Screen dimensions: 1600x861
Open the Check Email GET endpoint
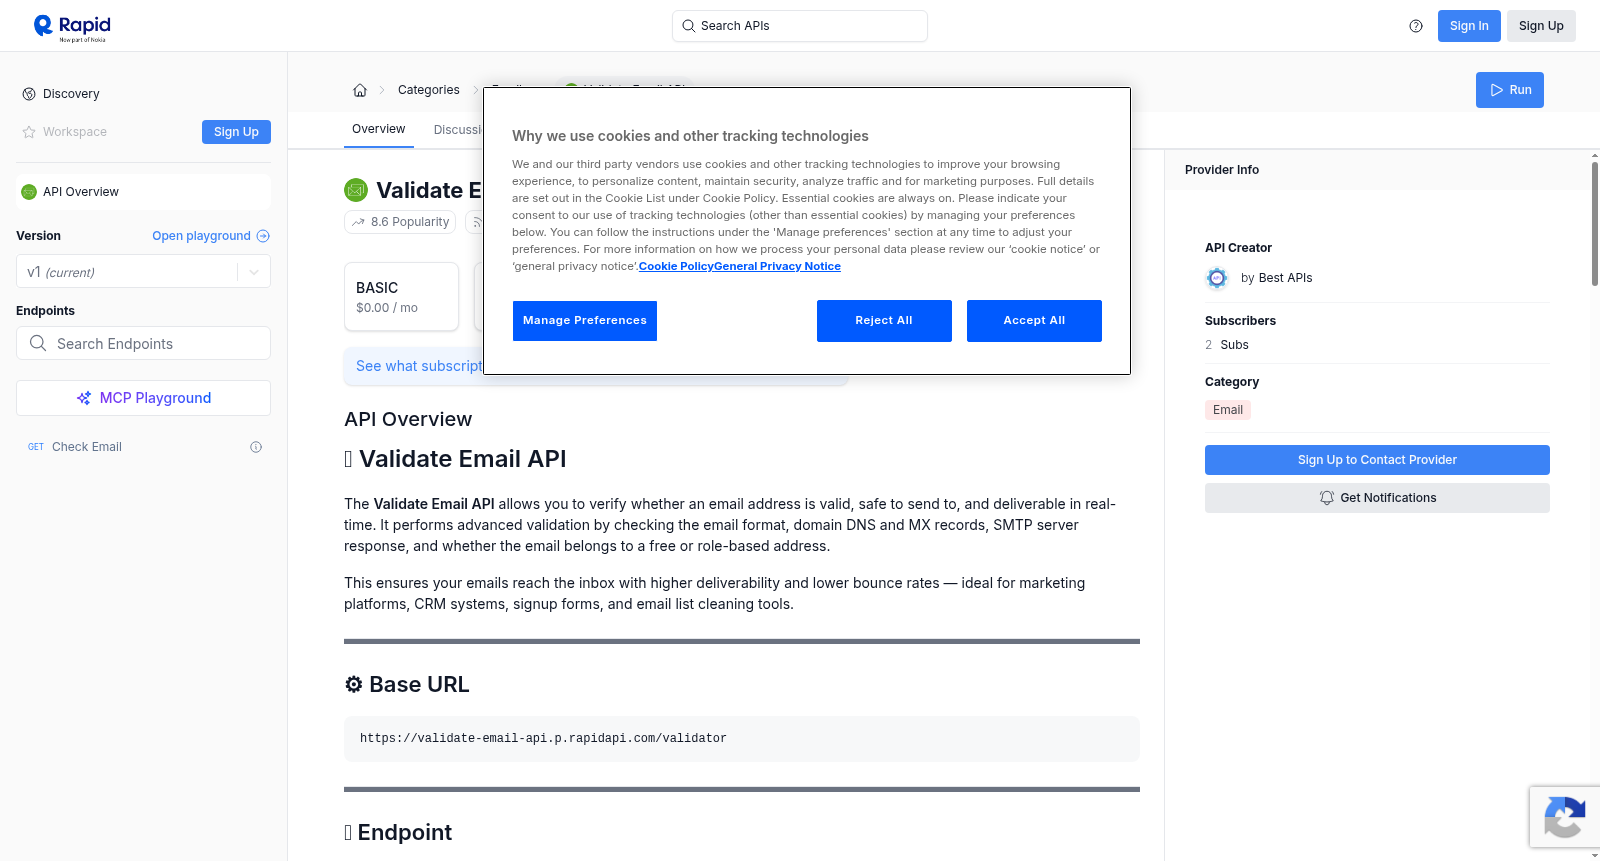click(143, 447)
